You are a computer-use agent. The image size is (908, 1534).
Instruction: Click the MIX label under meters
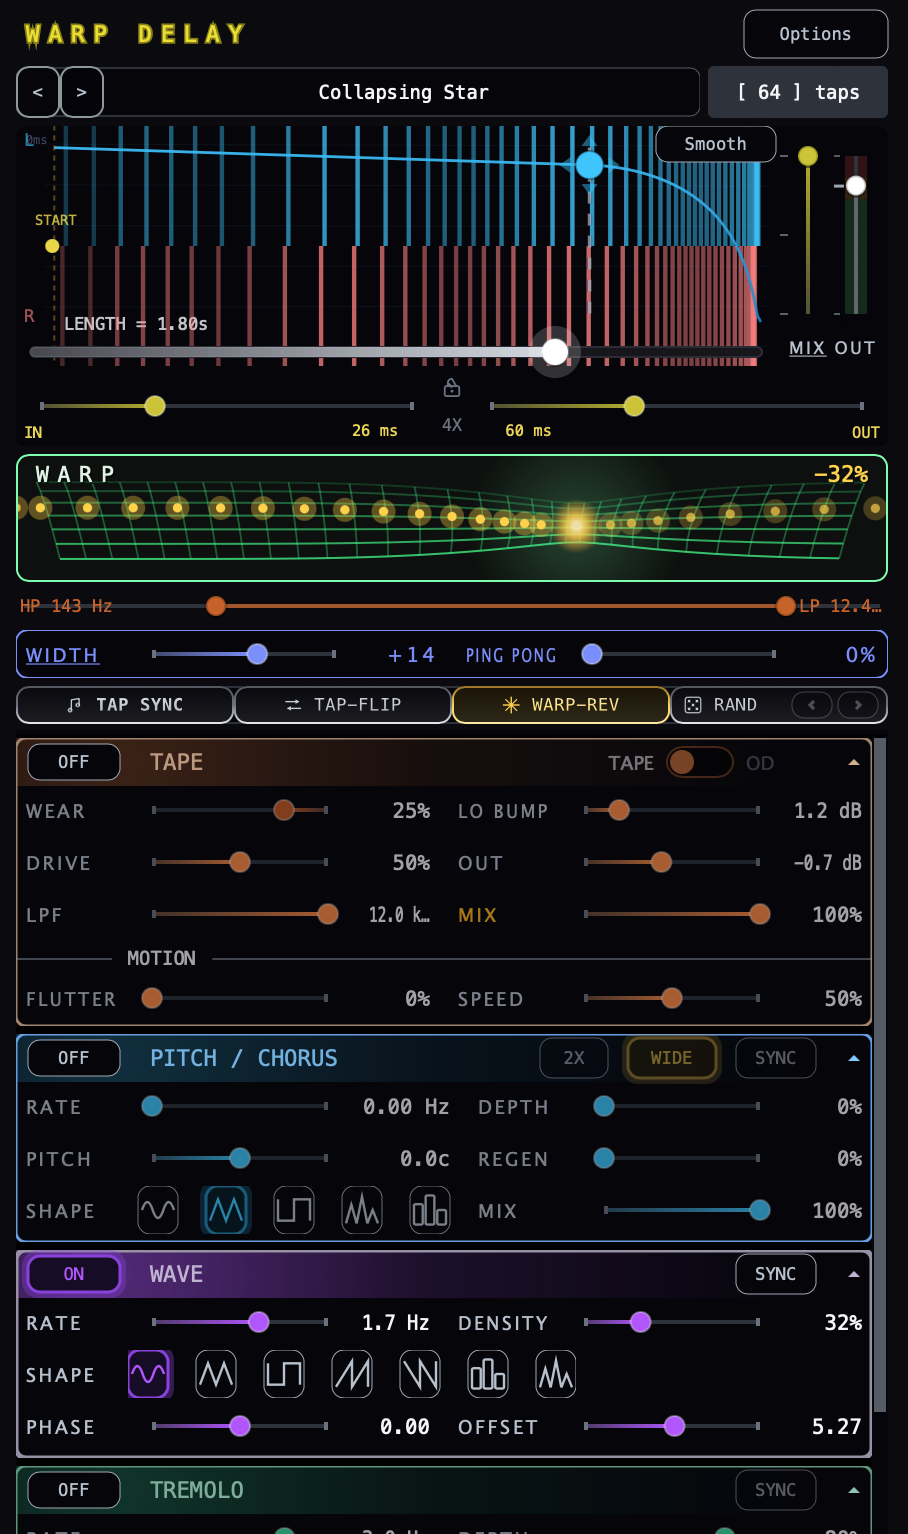point(807,348)
